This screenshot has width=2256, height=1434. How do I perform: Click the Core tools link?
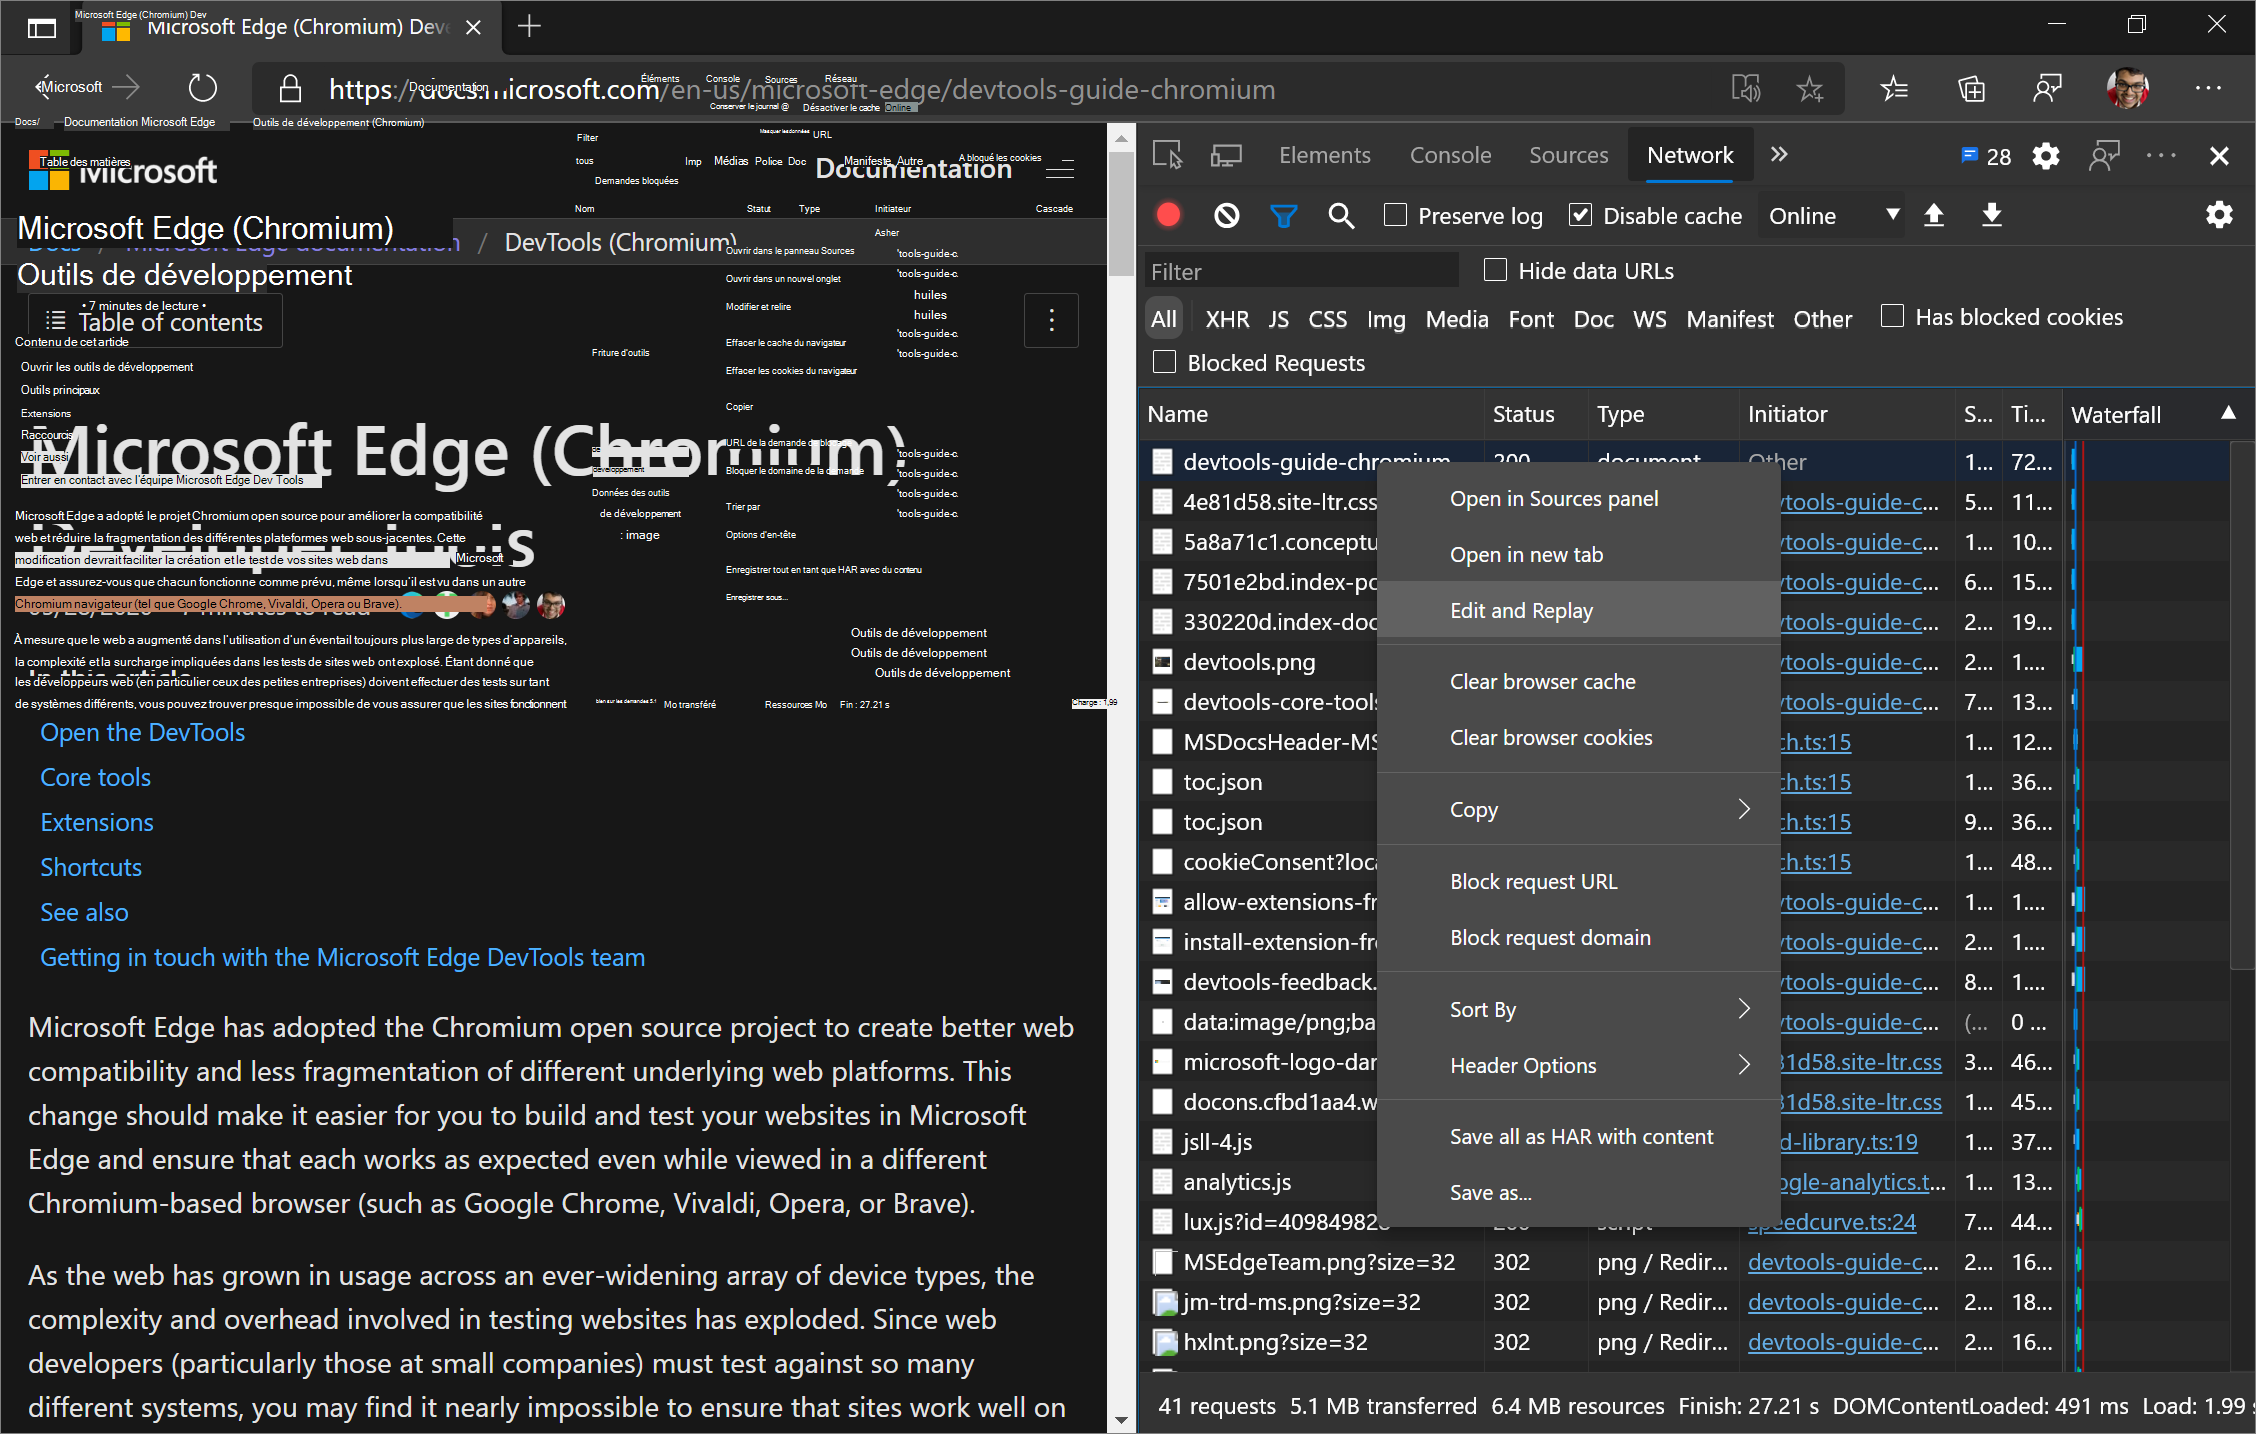click(x=95, y=777)
